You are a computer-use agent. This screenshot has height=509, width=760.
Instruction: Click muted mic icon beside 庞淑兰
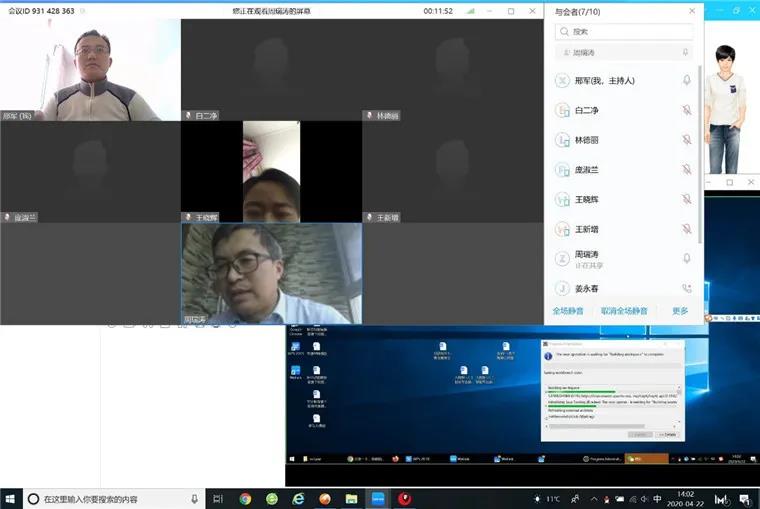coord(686,170)
